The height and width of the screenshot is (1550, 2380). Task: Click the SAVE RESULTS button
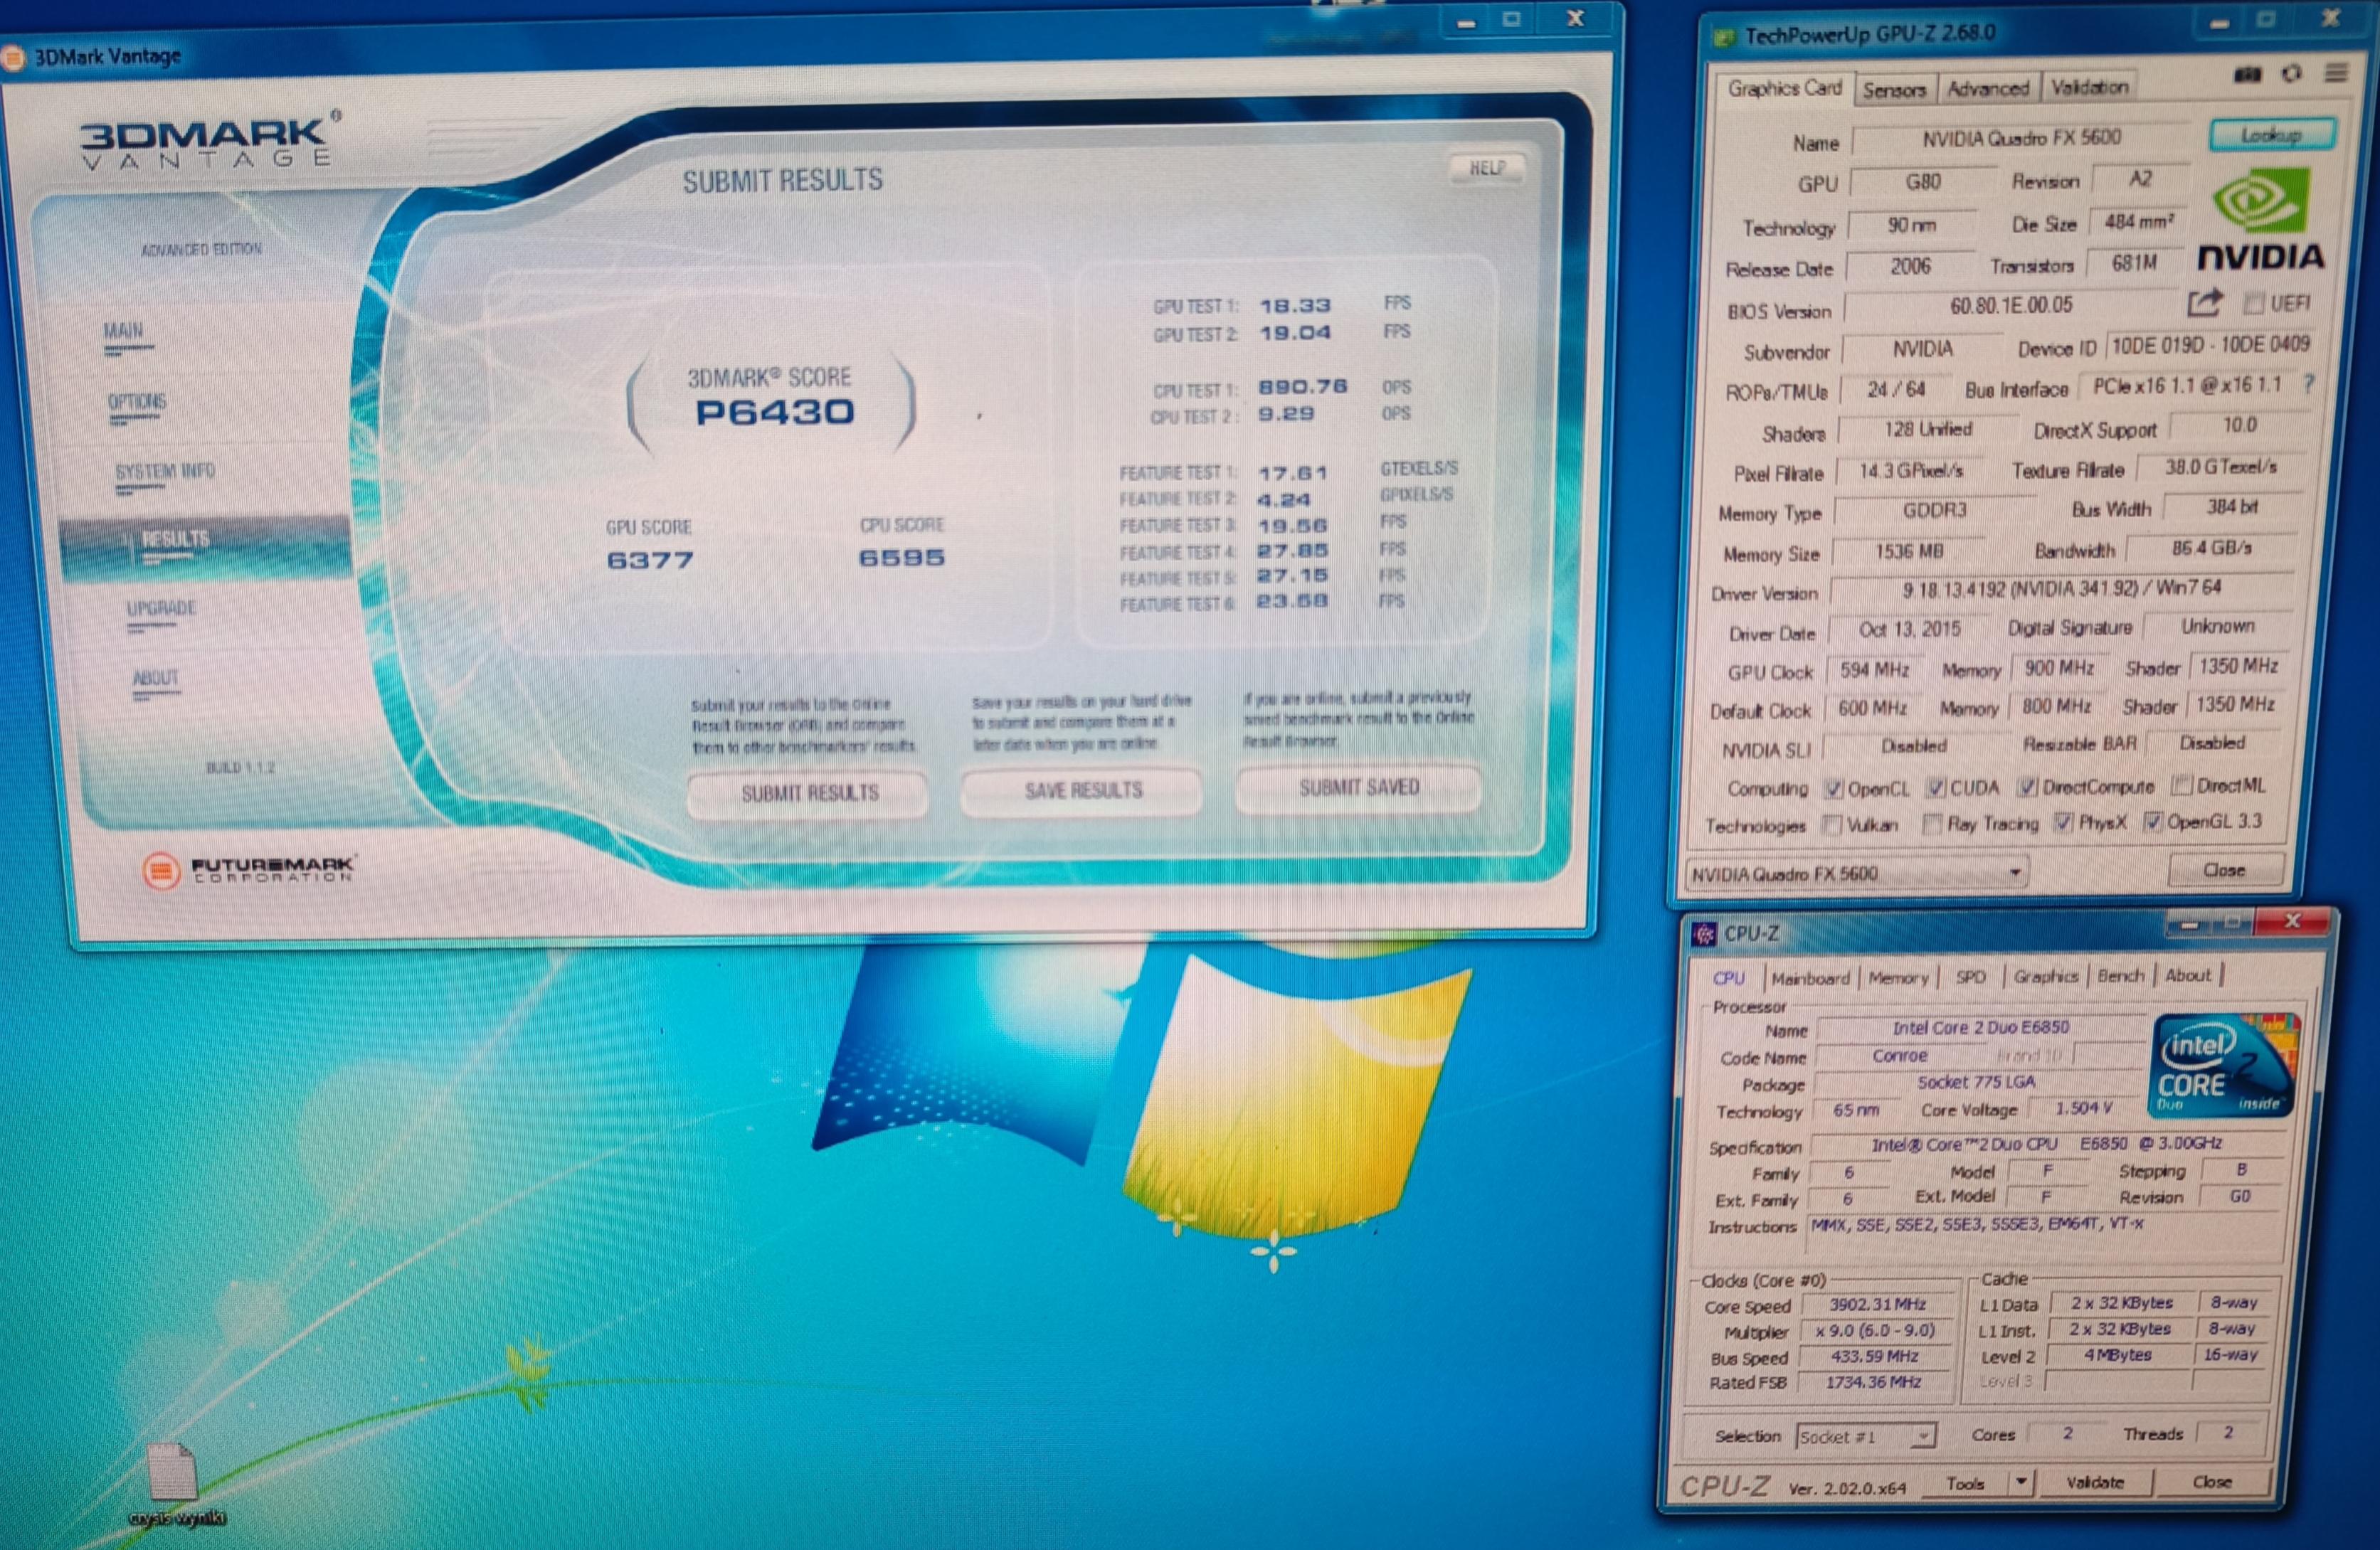click(x=1082, y=791)
